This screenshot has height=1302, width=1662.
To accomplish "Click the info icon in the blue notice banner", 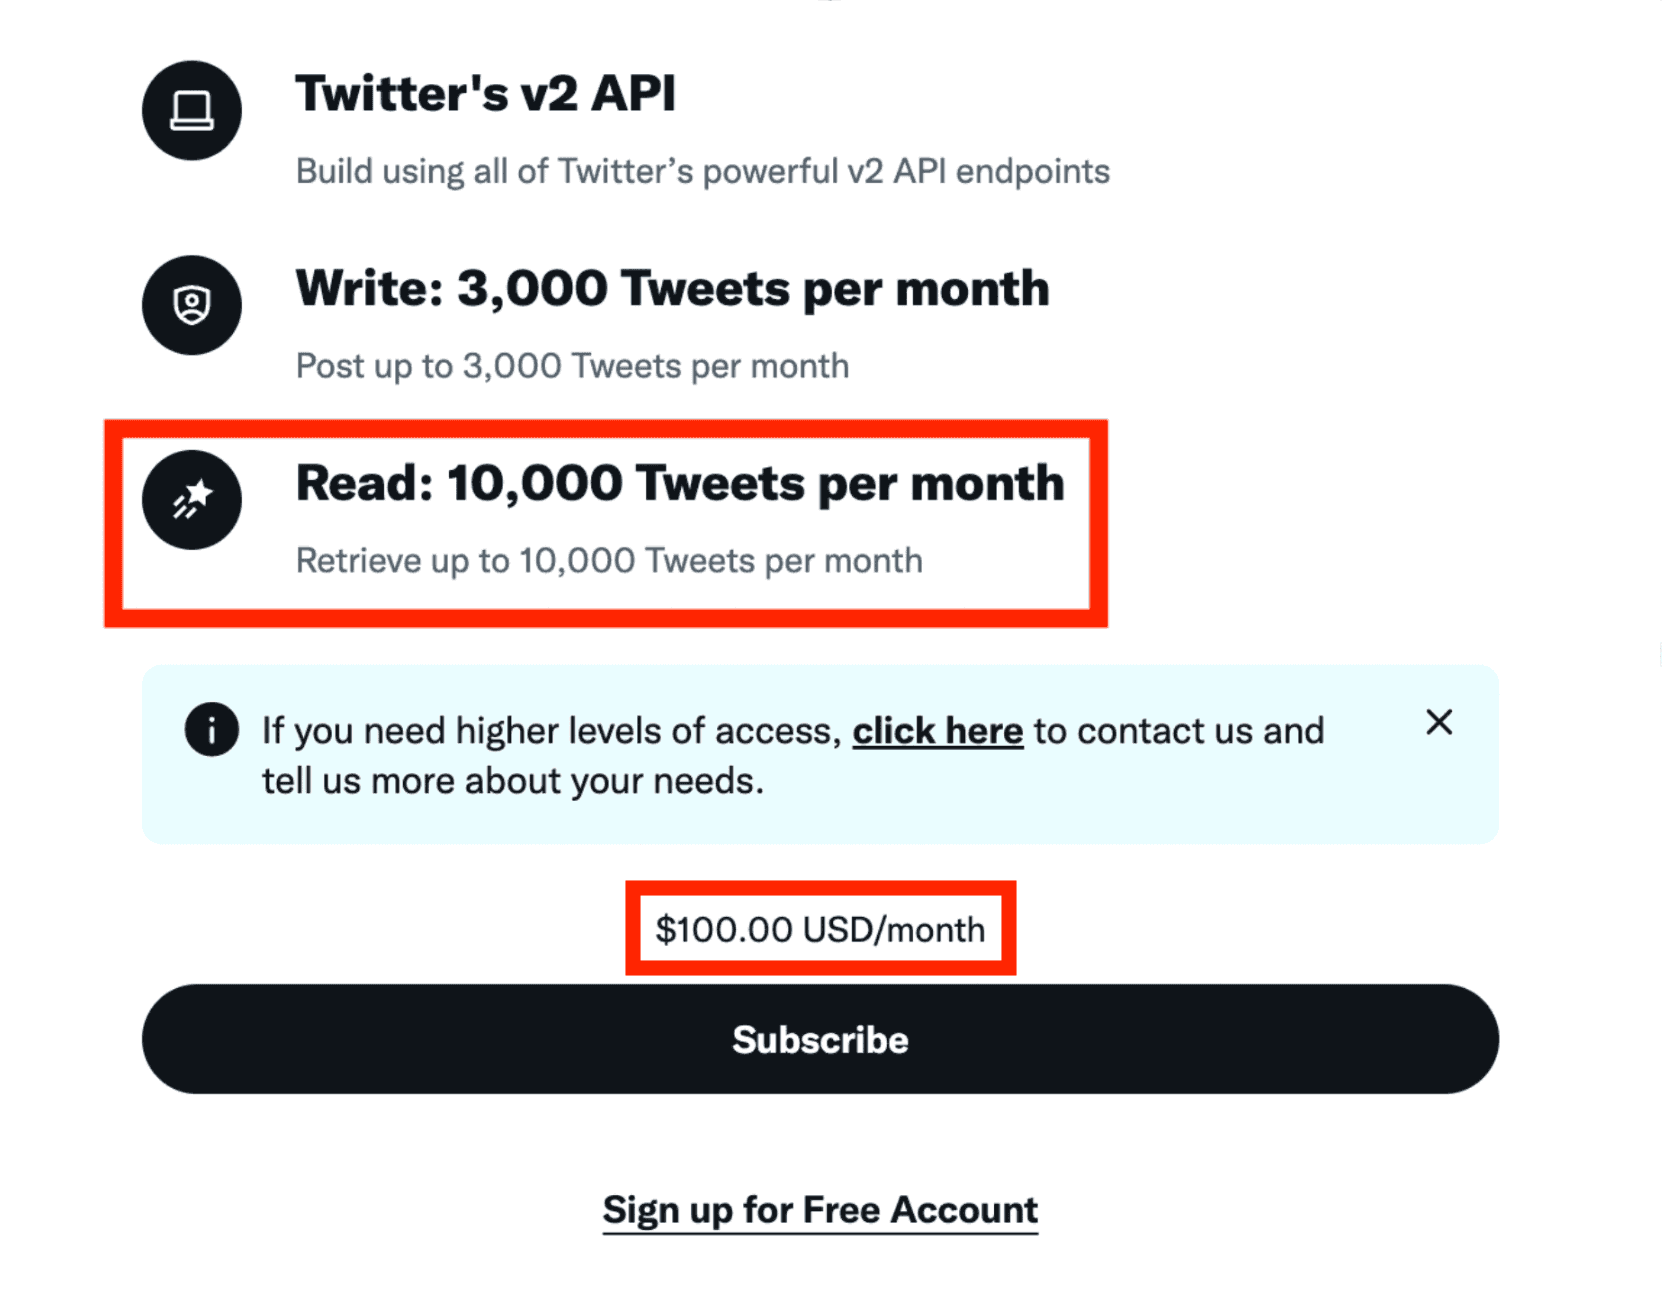I will (x=211, y=730).
